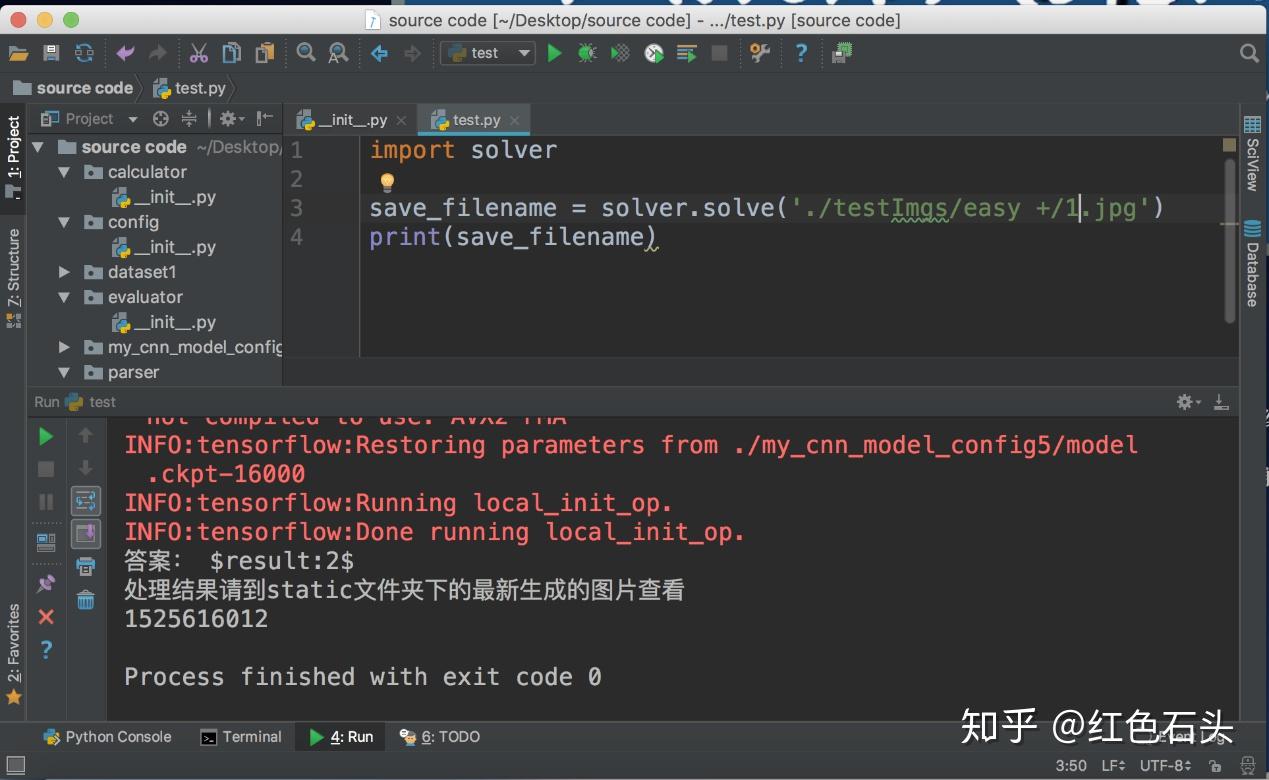Cut selection with scissors icon
Screen dimensions: 1269x780
click(198, 52)
